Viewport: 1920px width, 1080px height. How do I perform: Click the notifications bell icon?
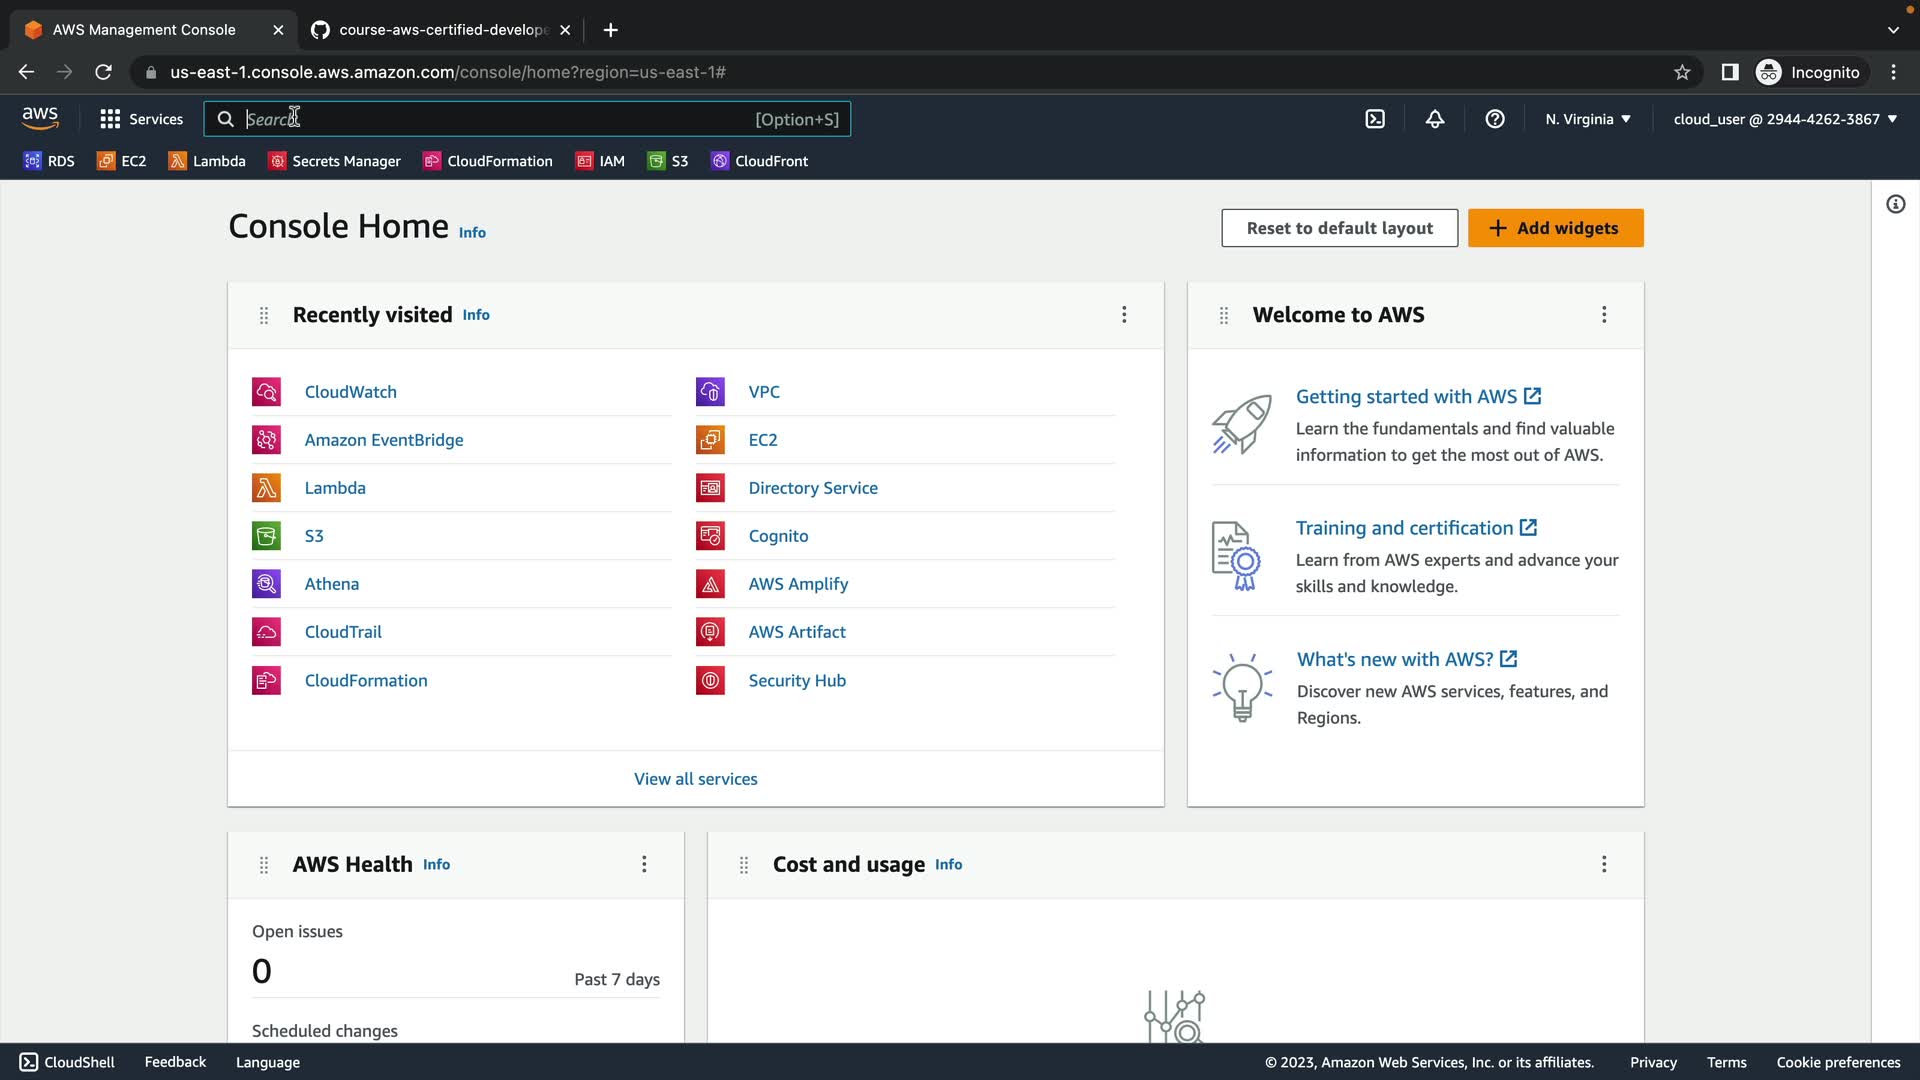tap(1435, 119)
